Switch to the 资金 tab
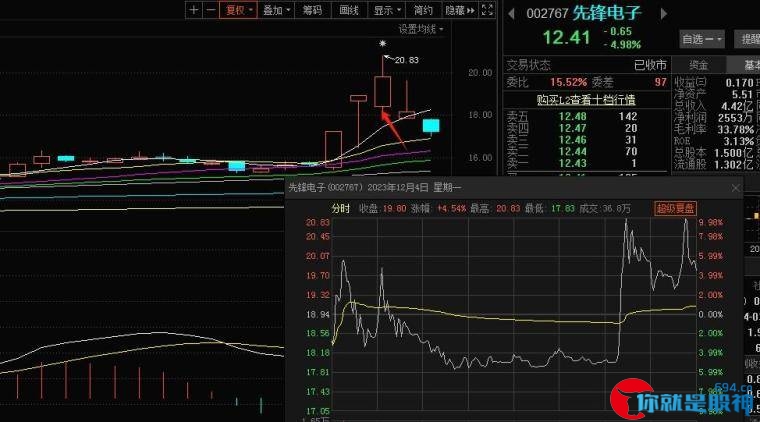760x422 pixels. coord(698,65)
